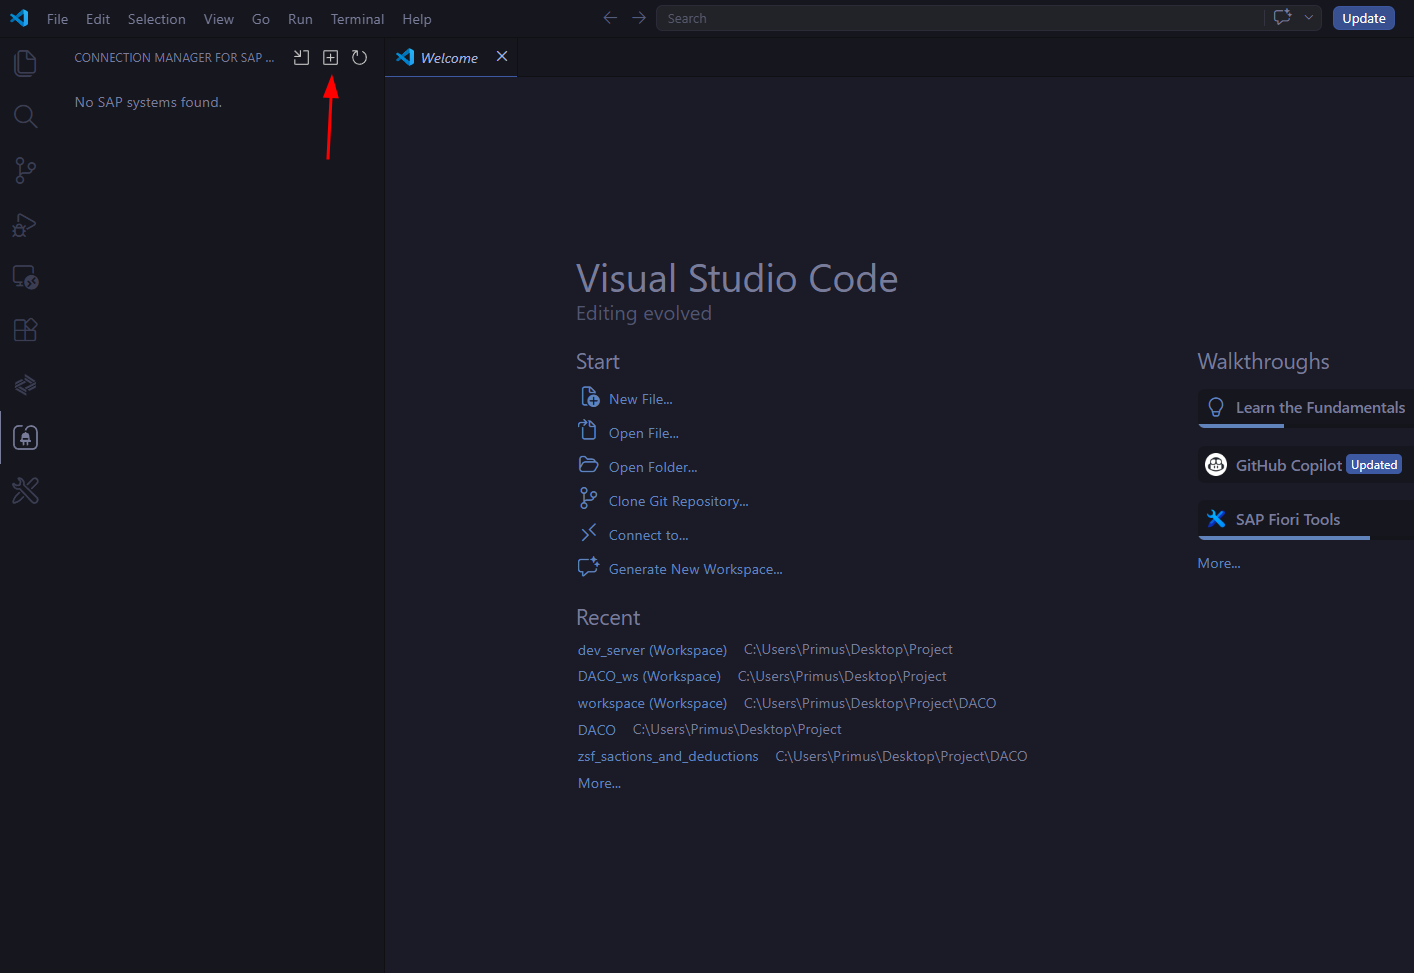Open the Run and Debug view

25,225
